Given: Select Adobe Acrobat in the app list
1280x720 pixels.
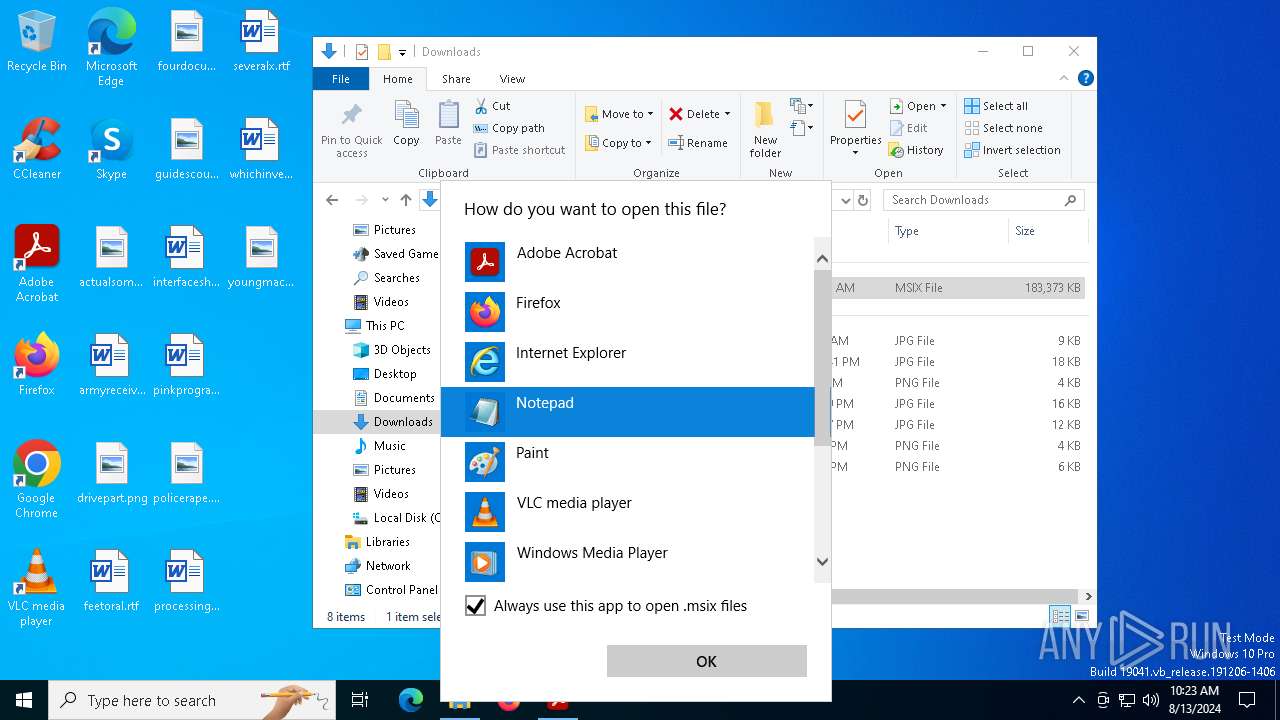Looking at the screenshot, I should click(x=628, y=262).
